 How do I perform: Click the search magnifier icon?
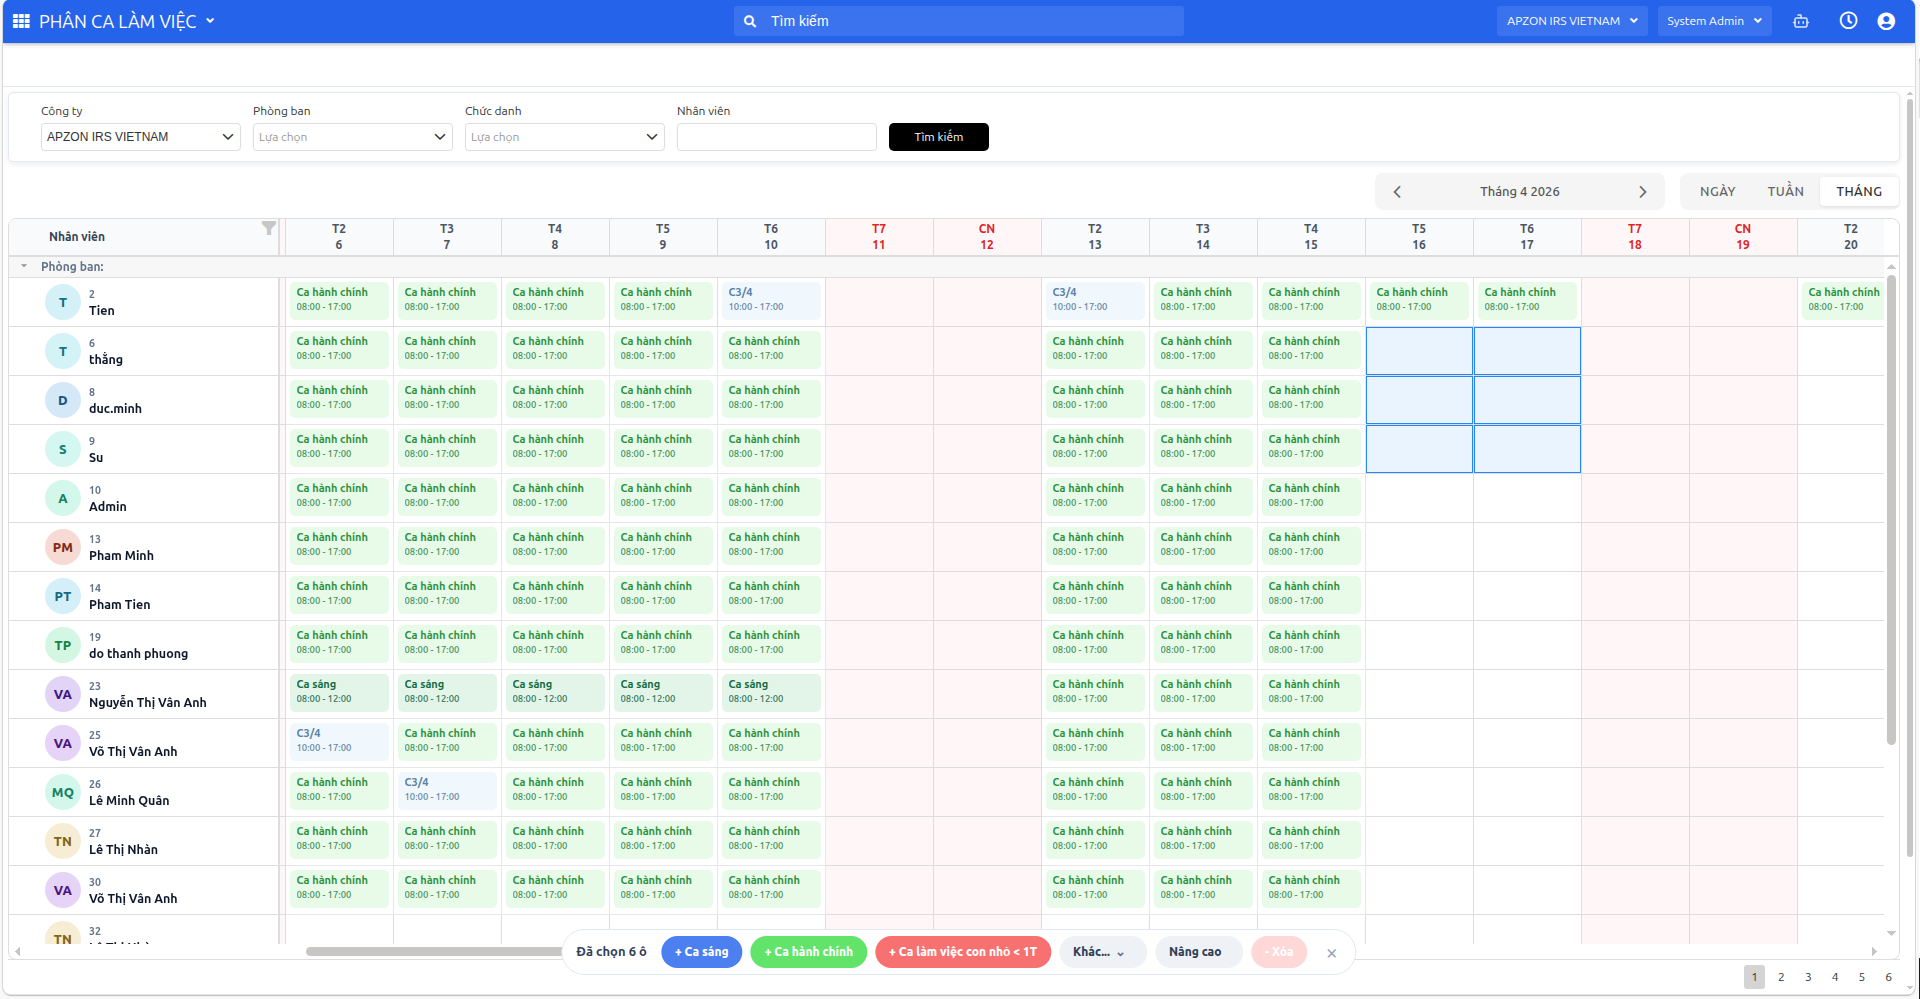tap(750, 21)
